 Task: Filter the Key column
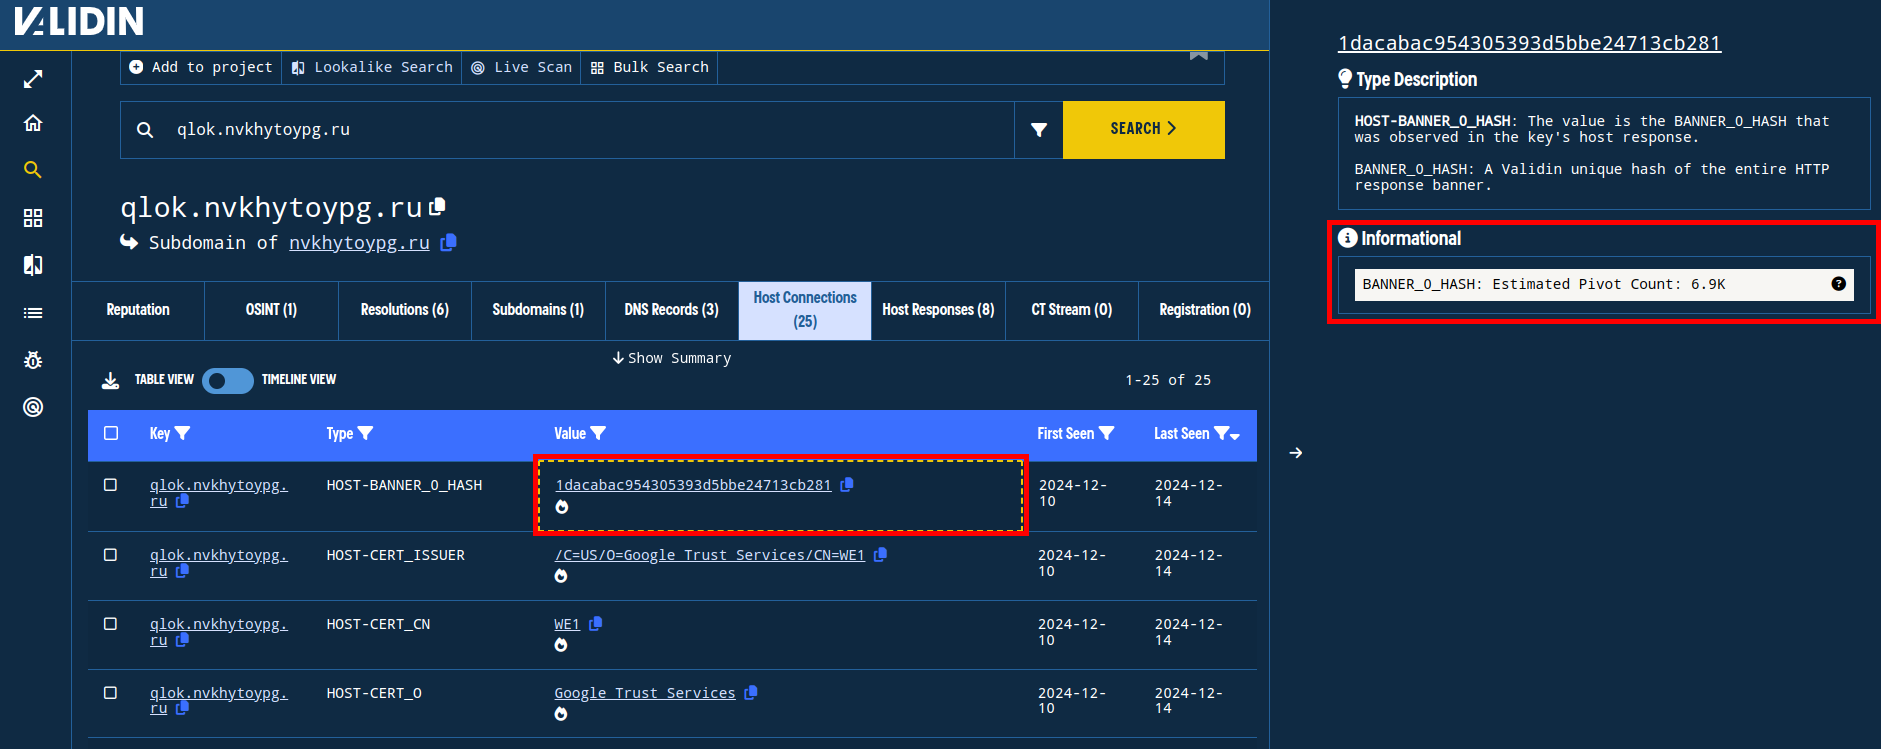(x=183, y=433)
